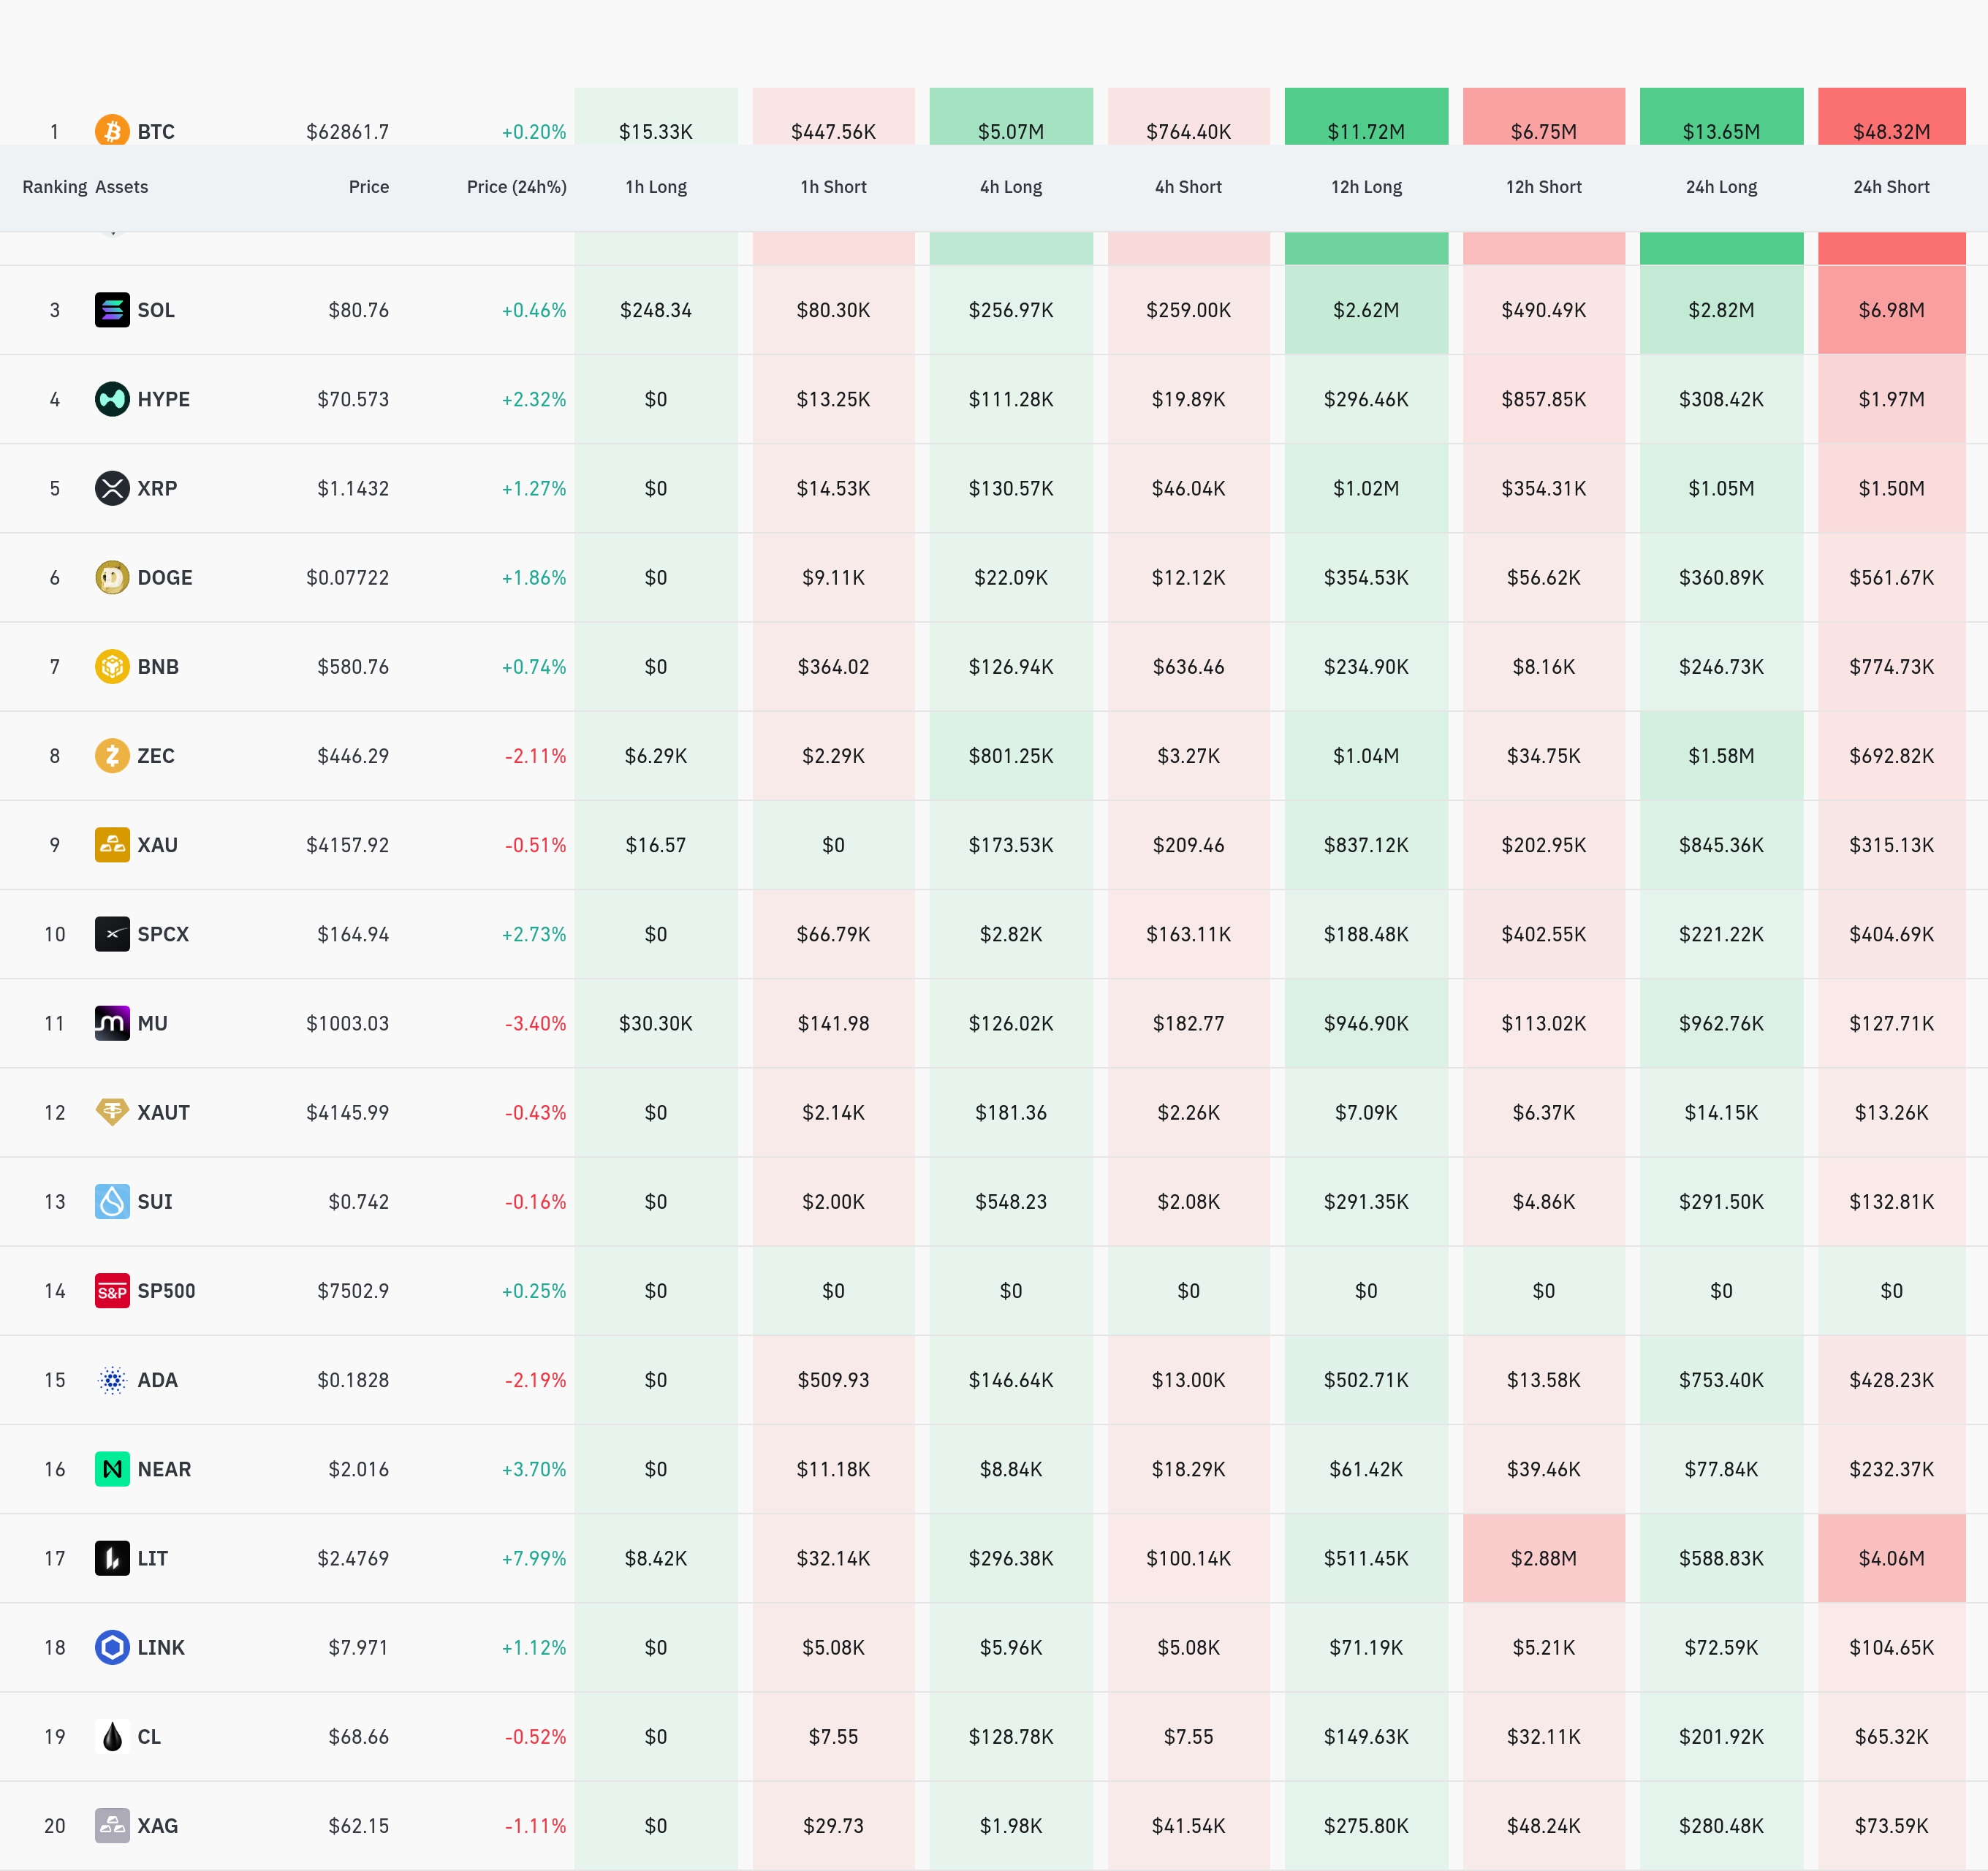
Task: Open the NEAR green logo icon
Action: pos(112,1469)
